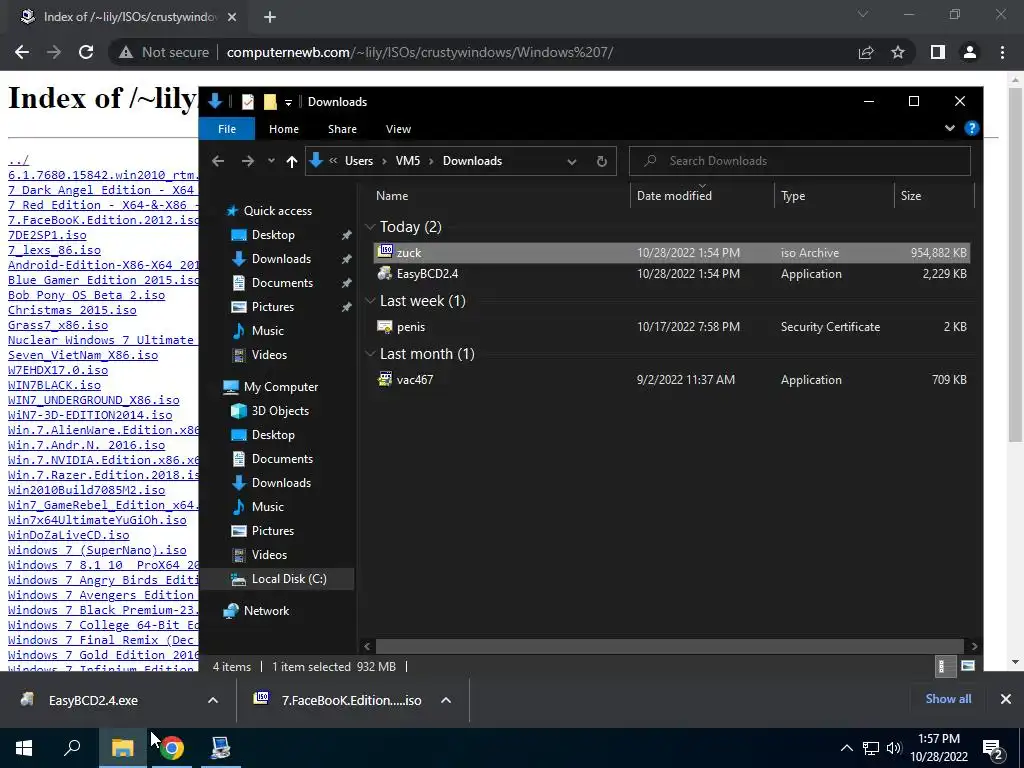This screenshot has height=768, width=1024.
Task: Click the Explorer back arrow
Action: (x=218, y=161)
